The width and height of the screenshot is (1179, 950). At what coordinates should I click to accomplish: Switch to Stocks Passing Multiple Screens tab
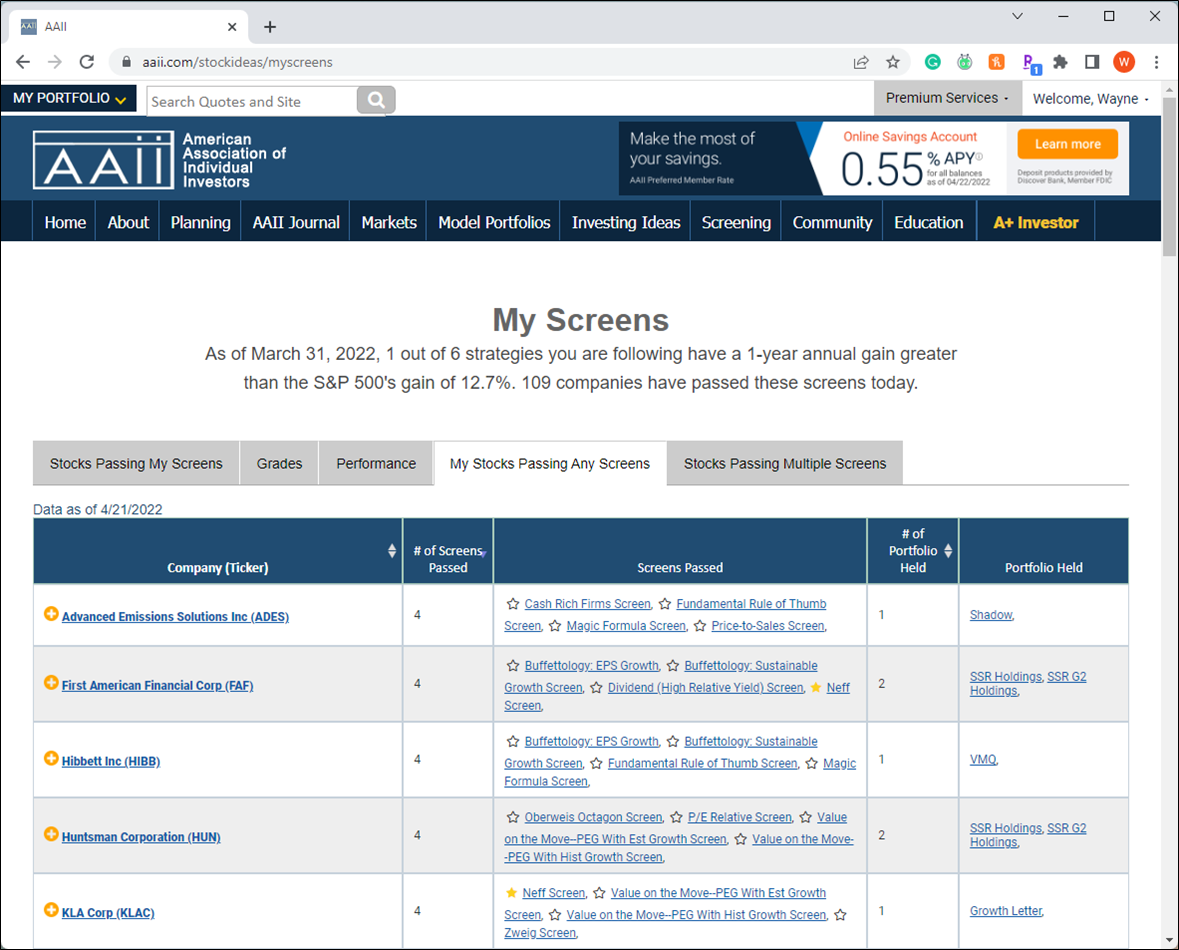pyautogui.click(x=785, y=463)
